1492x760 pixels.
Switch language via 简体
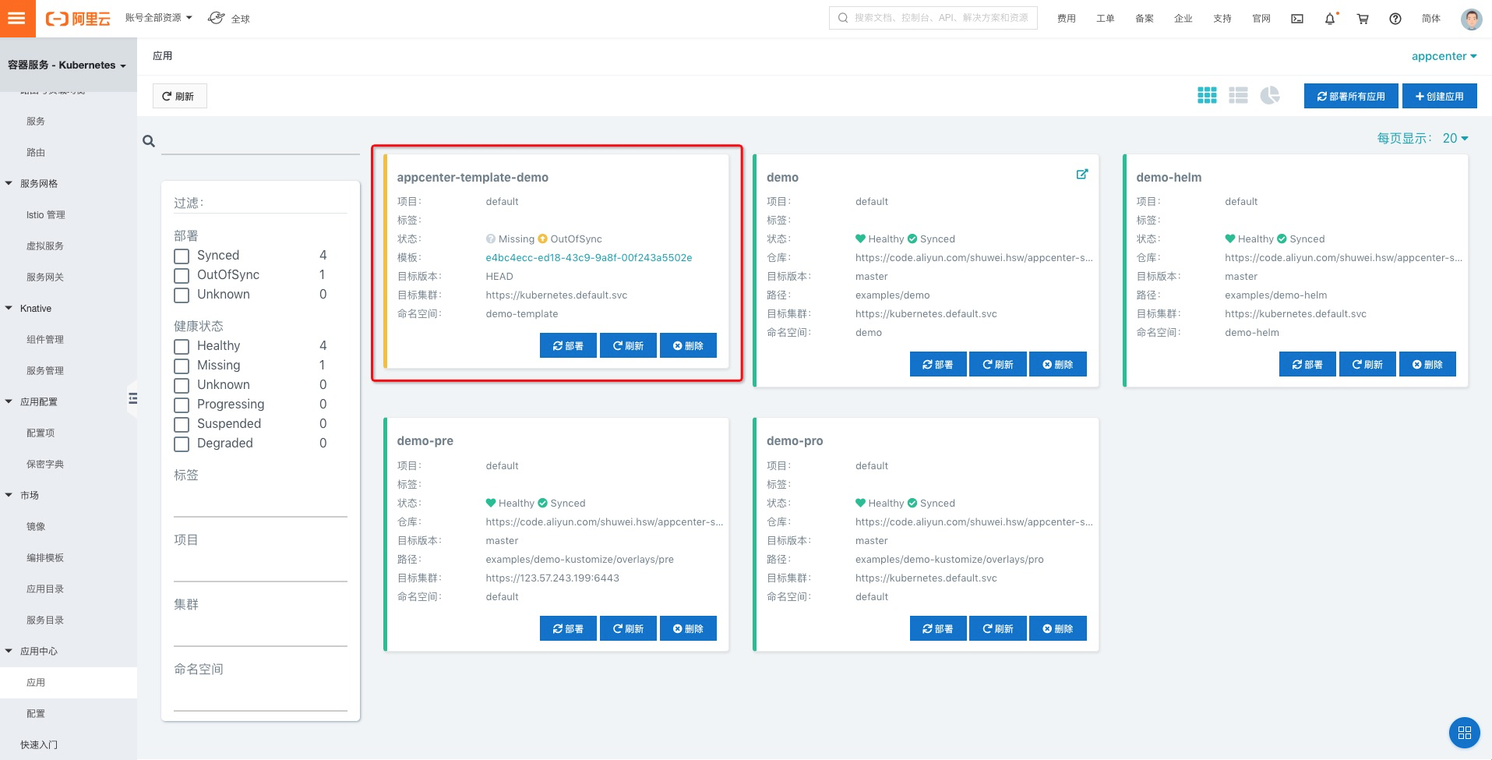pos(1432,19)
